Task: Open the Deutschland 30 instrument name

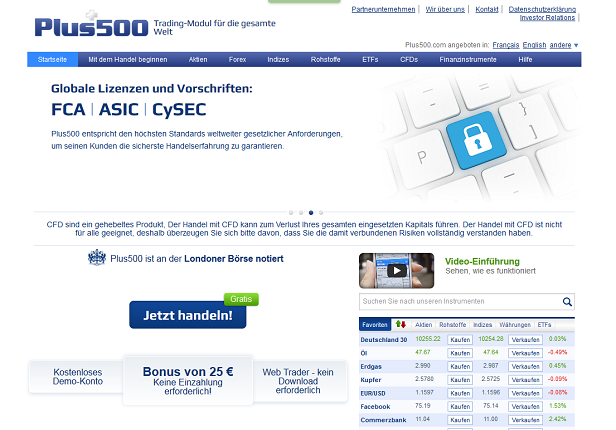Action: point(384,340)
